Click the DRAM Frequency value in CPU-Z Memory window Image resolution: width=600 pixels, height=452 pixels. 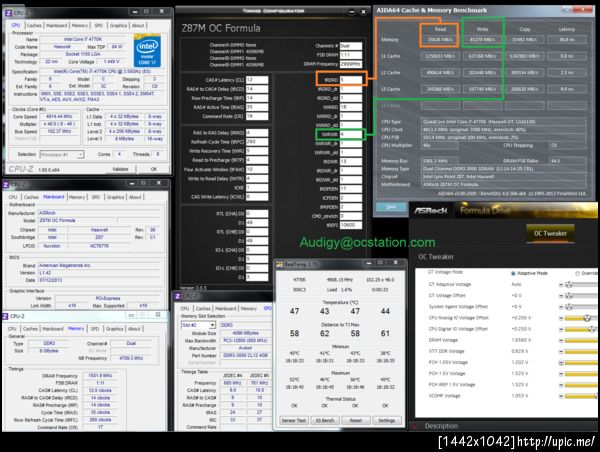[x=99, y=376]
